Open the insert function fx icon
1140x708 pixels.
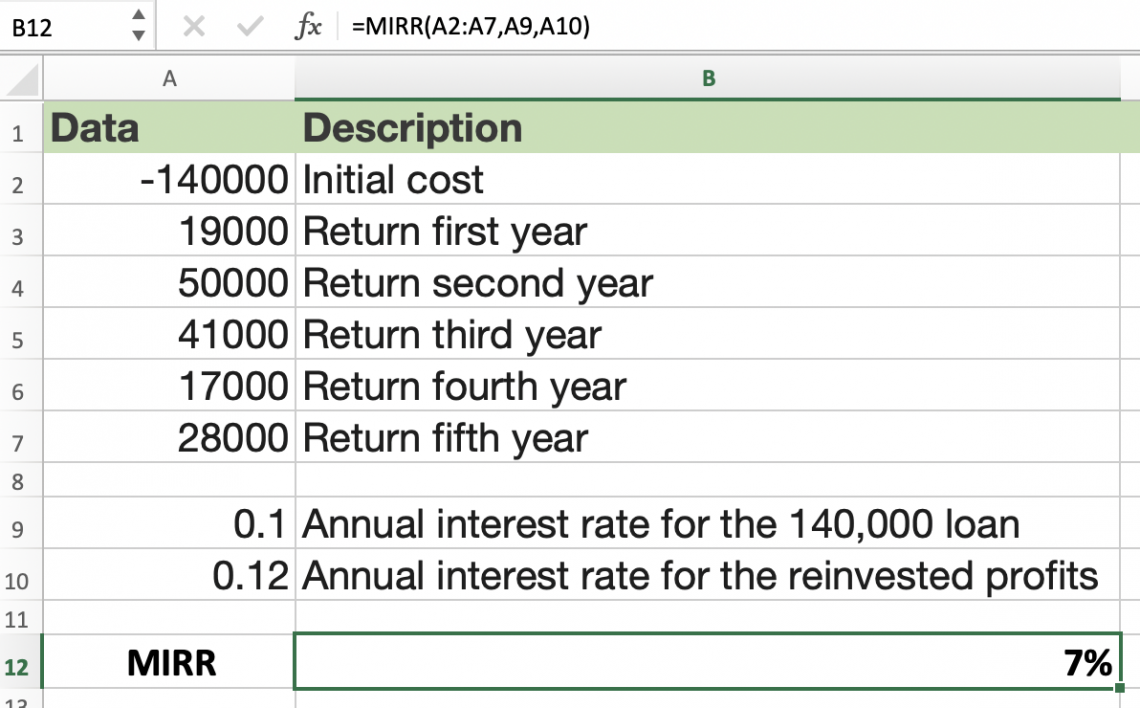[308, 27]
